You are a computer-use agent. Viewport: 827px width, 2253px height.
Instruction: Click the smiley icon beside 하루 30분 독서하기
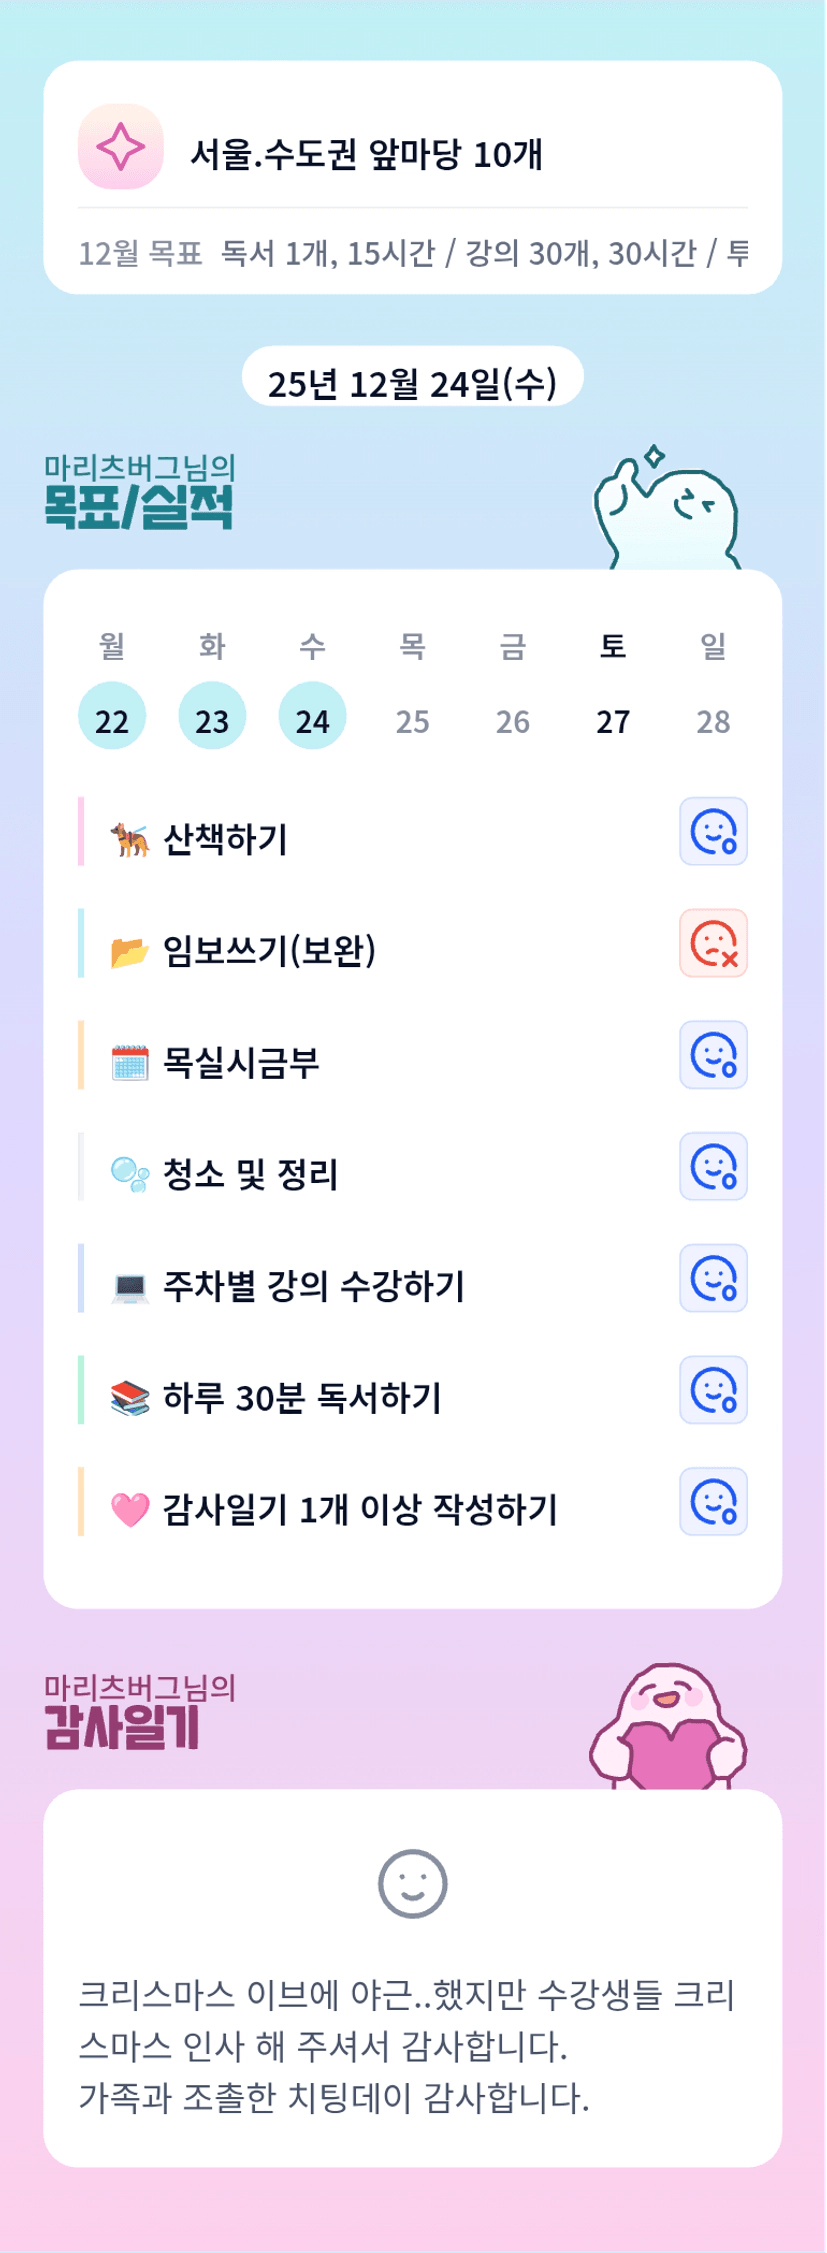pos(713,1390)
